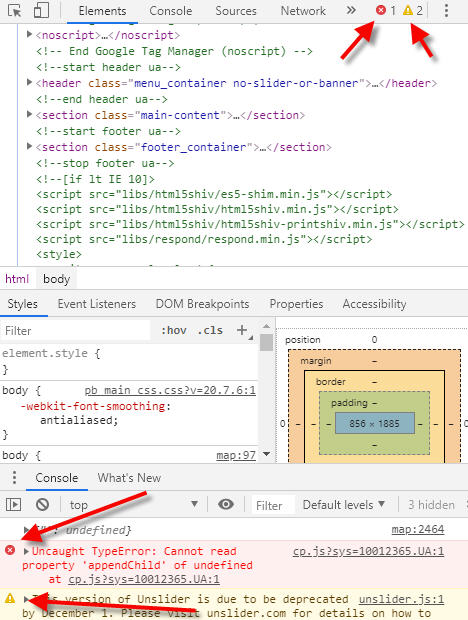468x620 pixels.
Task: Toggle the .cls class editor
Action: pos(210,330)
